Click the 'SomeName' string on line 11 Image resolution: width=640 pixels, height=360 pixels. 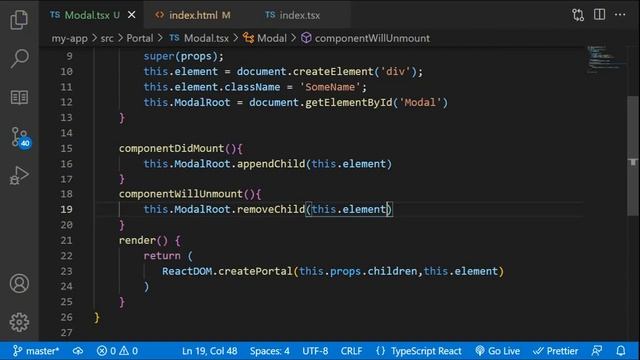tap(330, 87)
